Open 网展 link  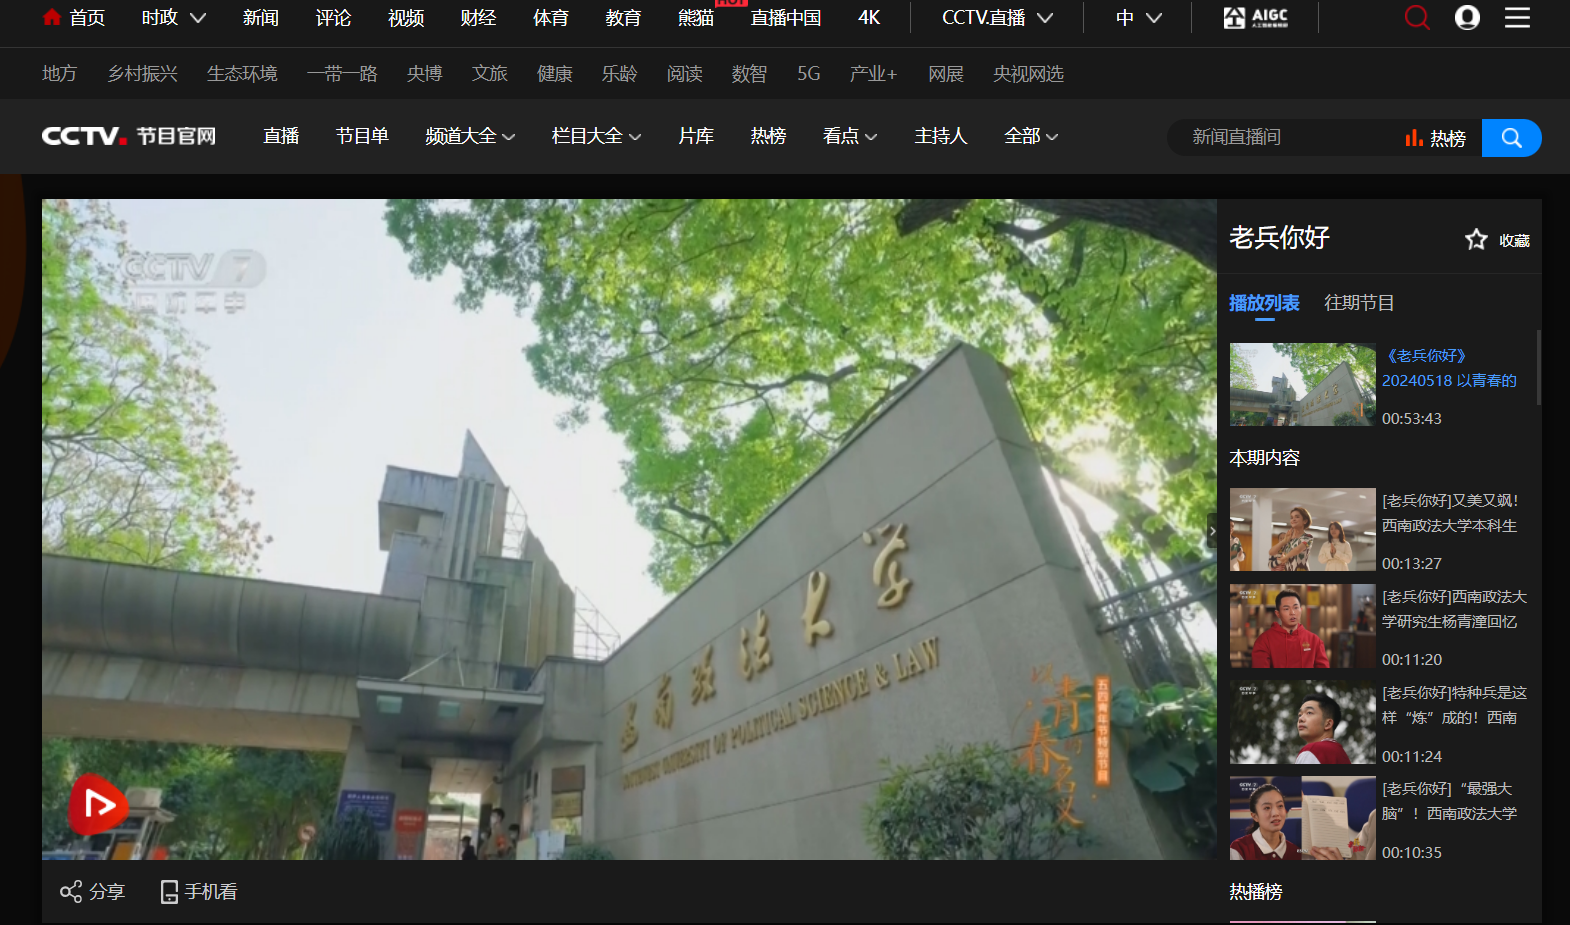coord(946,74)
